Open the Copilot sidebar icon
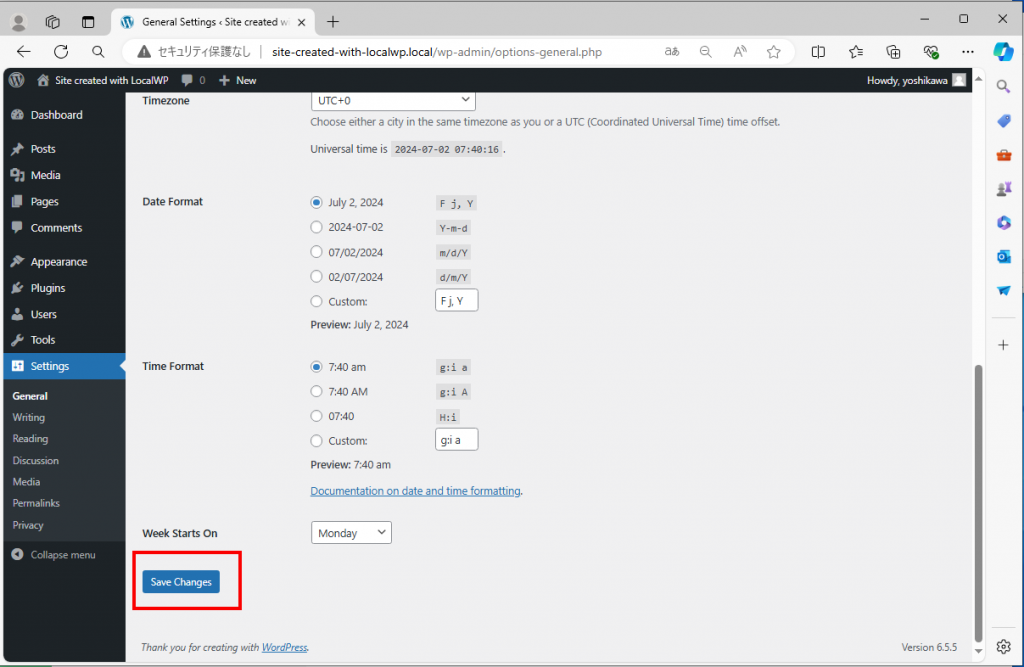This screenshot has height=667, width=1024. pyautogui.click(x=1003, y=51)
